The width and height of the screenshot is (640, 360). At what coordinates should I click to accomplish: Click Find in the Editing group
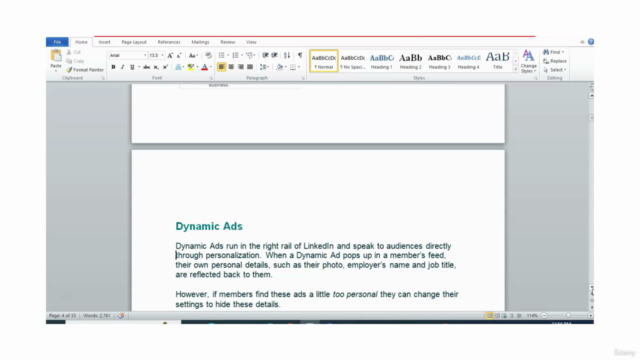553,52
